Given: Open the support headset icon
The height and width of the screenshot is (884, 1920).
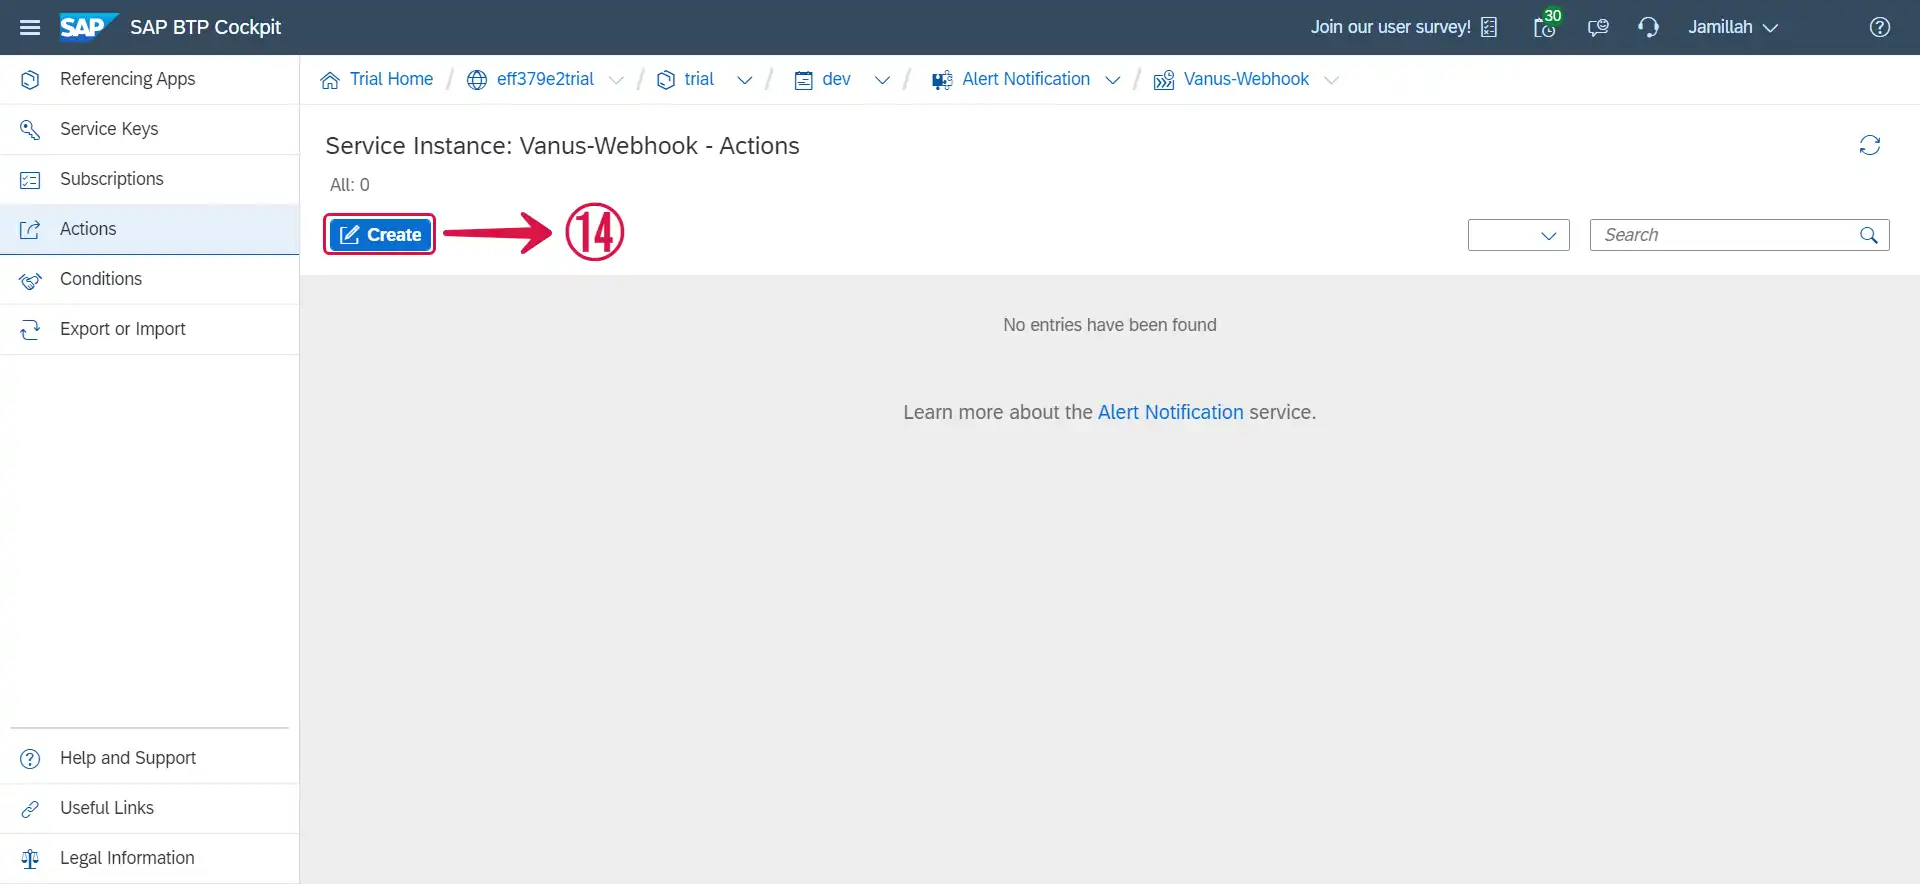Looking at the screenshot, I should [1648, 27].
